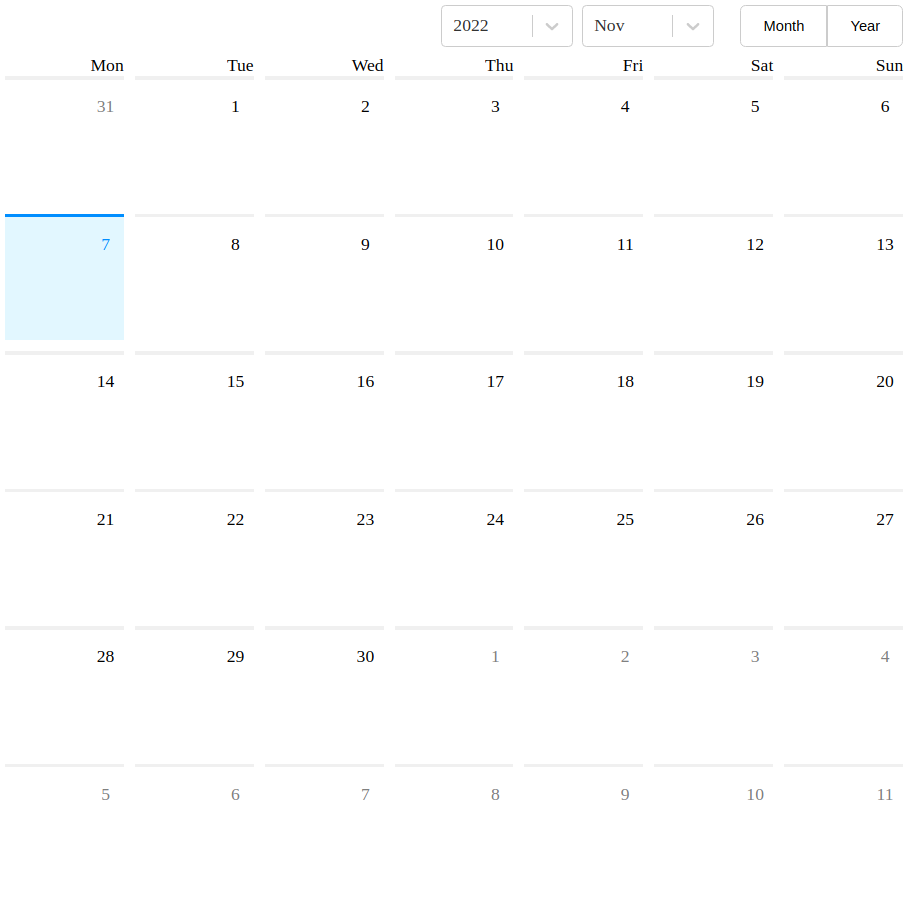Image resolution: width=910 pixels, height=921 pixels.
Task: Select the highlighted day 7
Action: point(64,277)
